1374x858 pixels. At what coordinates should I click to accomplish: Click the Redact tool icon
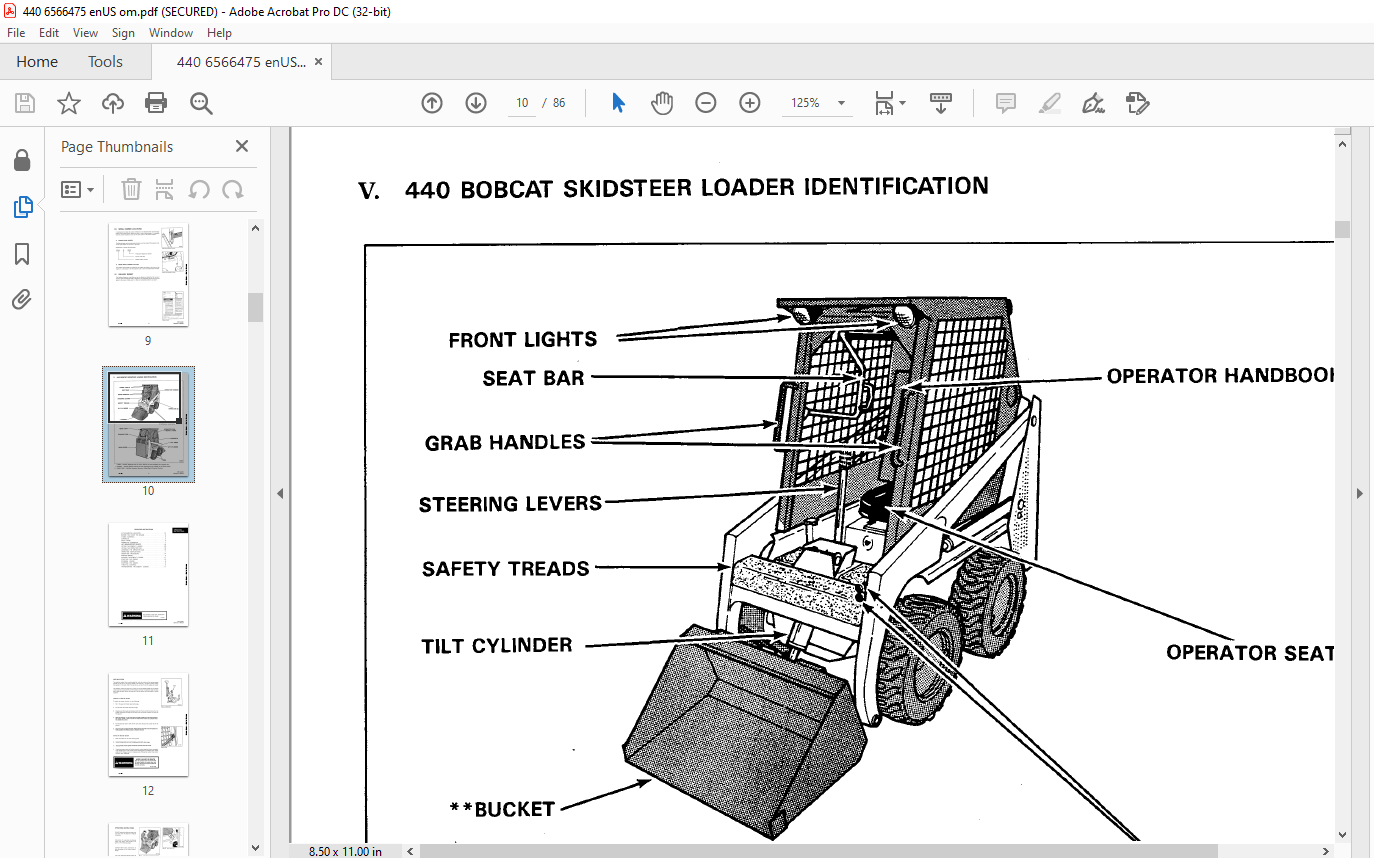click(1138, 103)
